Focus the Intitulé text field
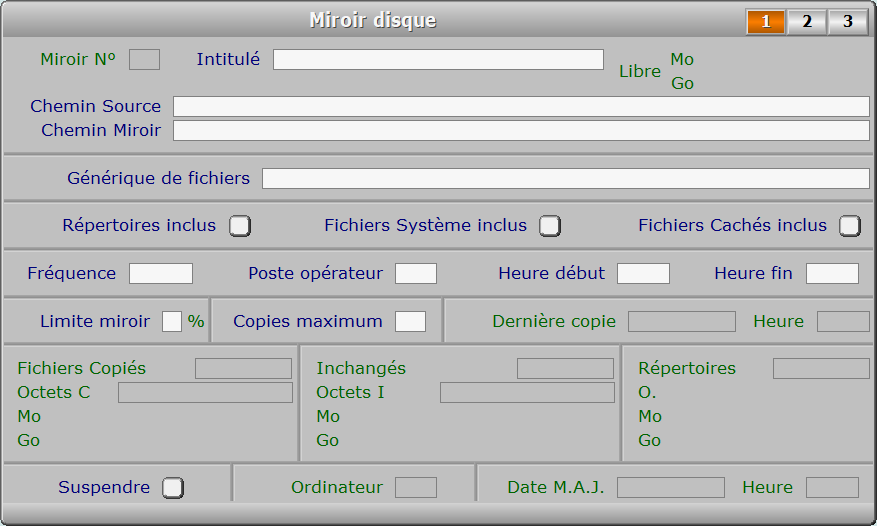The image size is (877, 526). [438, 59]
